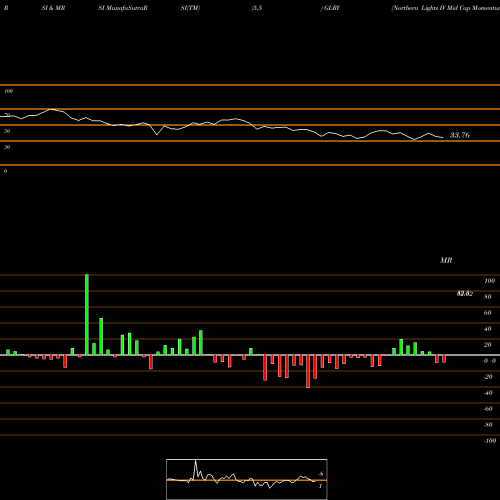Click the tallest green MR histogram bar
Viewport: 500px width, 500px height.
point(87,315)
